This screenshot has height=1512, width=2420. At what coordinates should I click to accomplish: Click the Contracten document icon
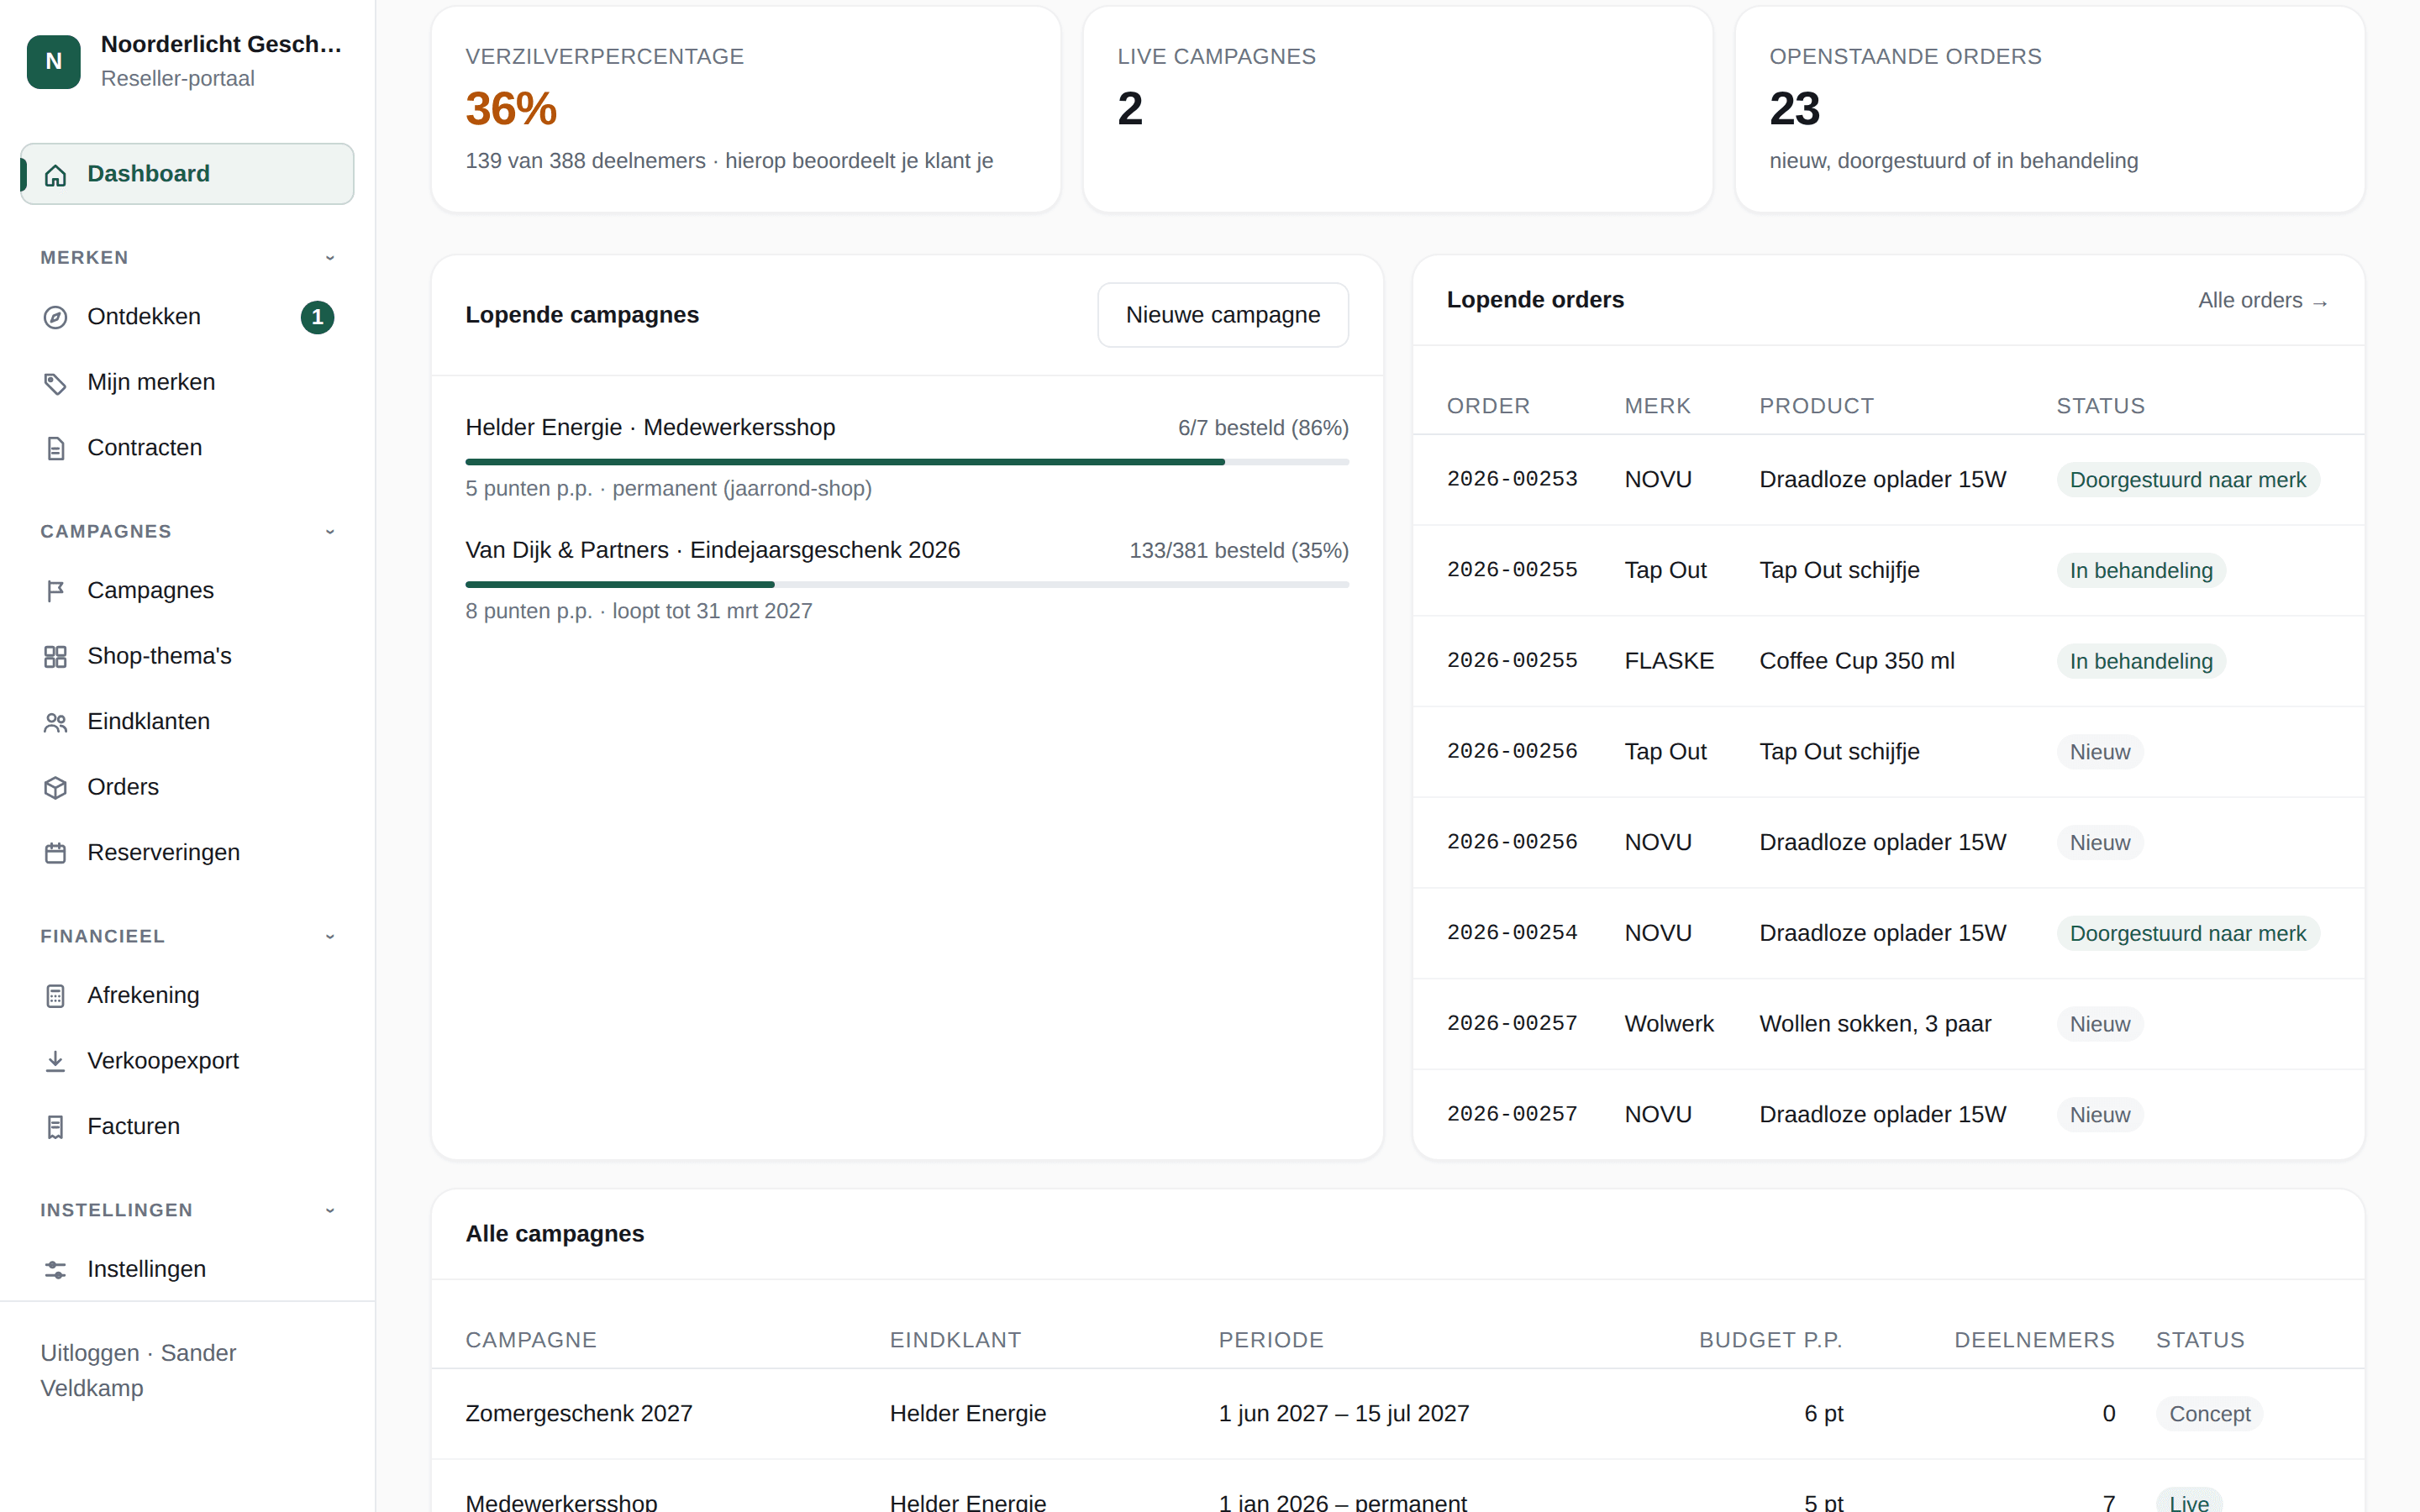pos(55,448)
